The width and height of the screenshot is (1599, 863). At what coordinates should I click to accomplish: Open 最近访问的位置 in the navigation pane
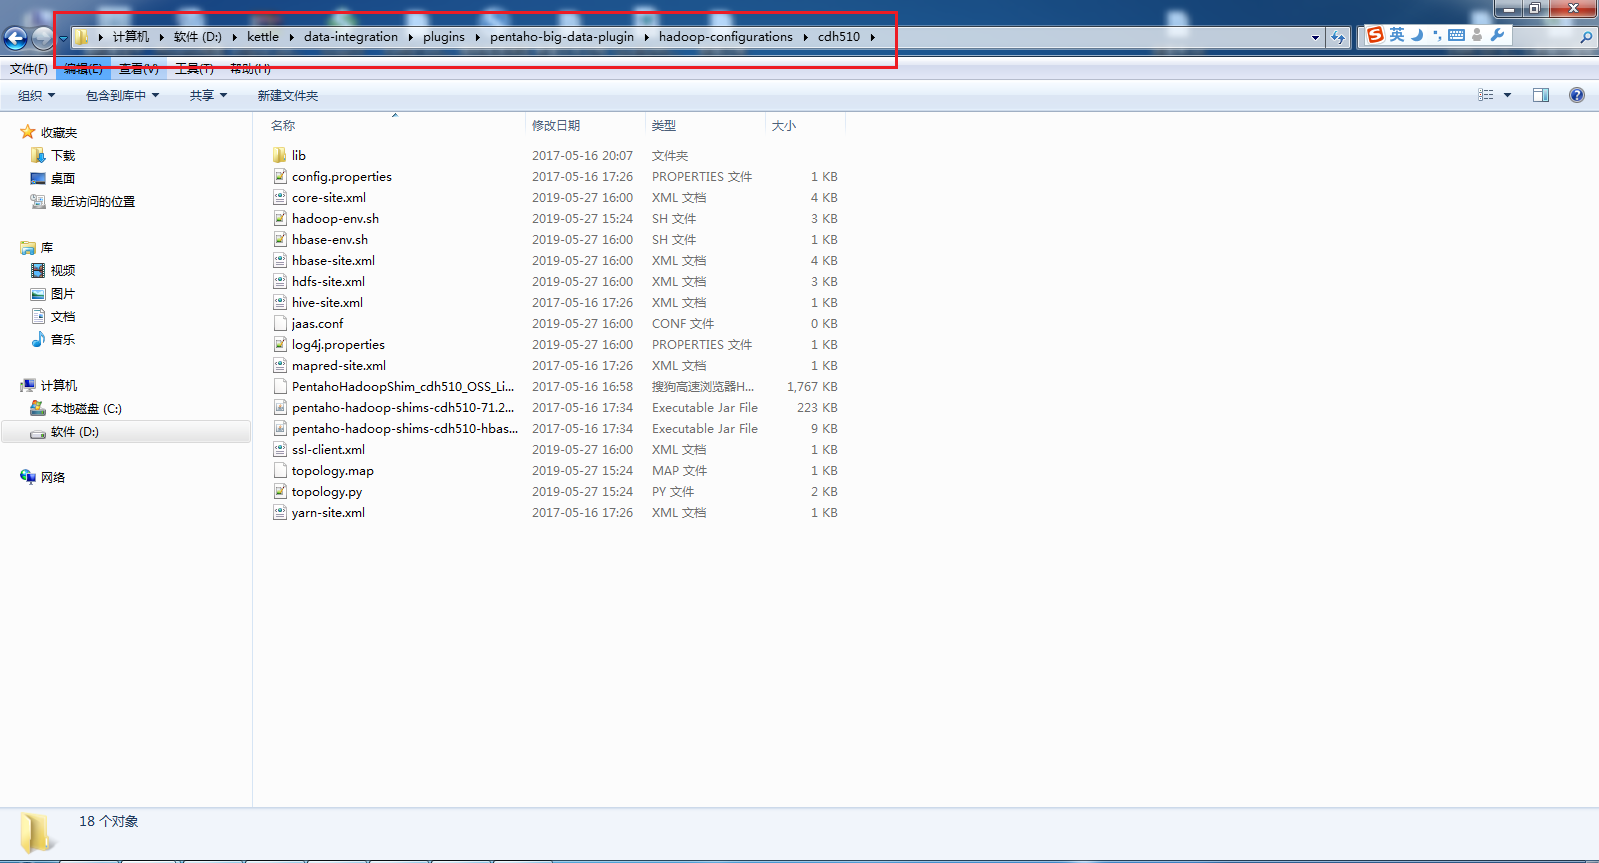click(x=93, y=201)
